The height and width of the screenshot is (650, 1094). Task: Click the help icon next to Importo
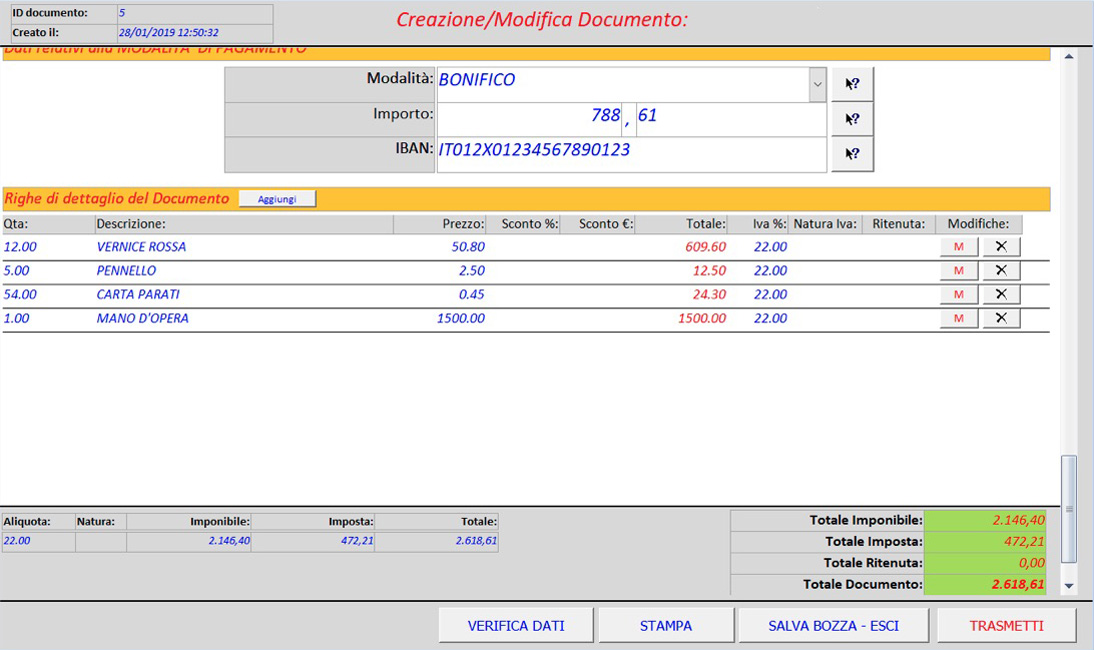[852, 119]
